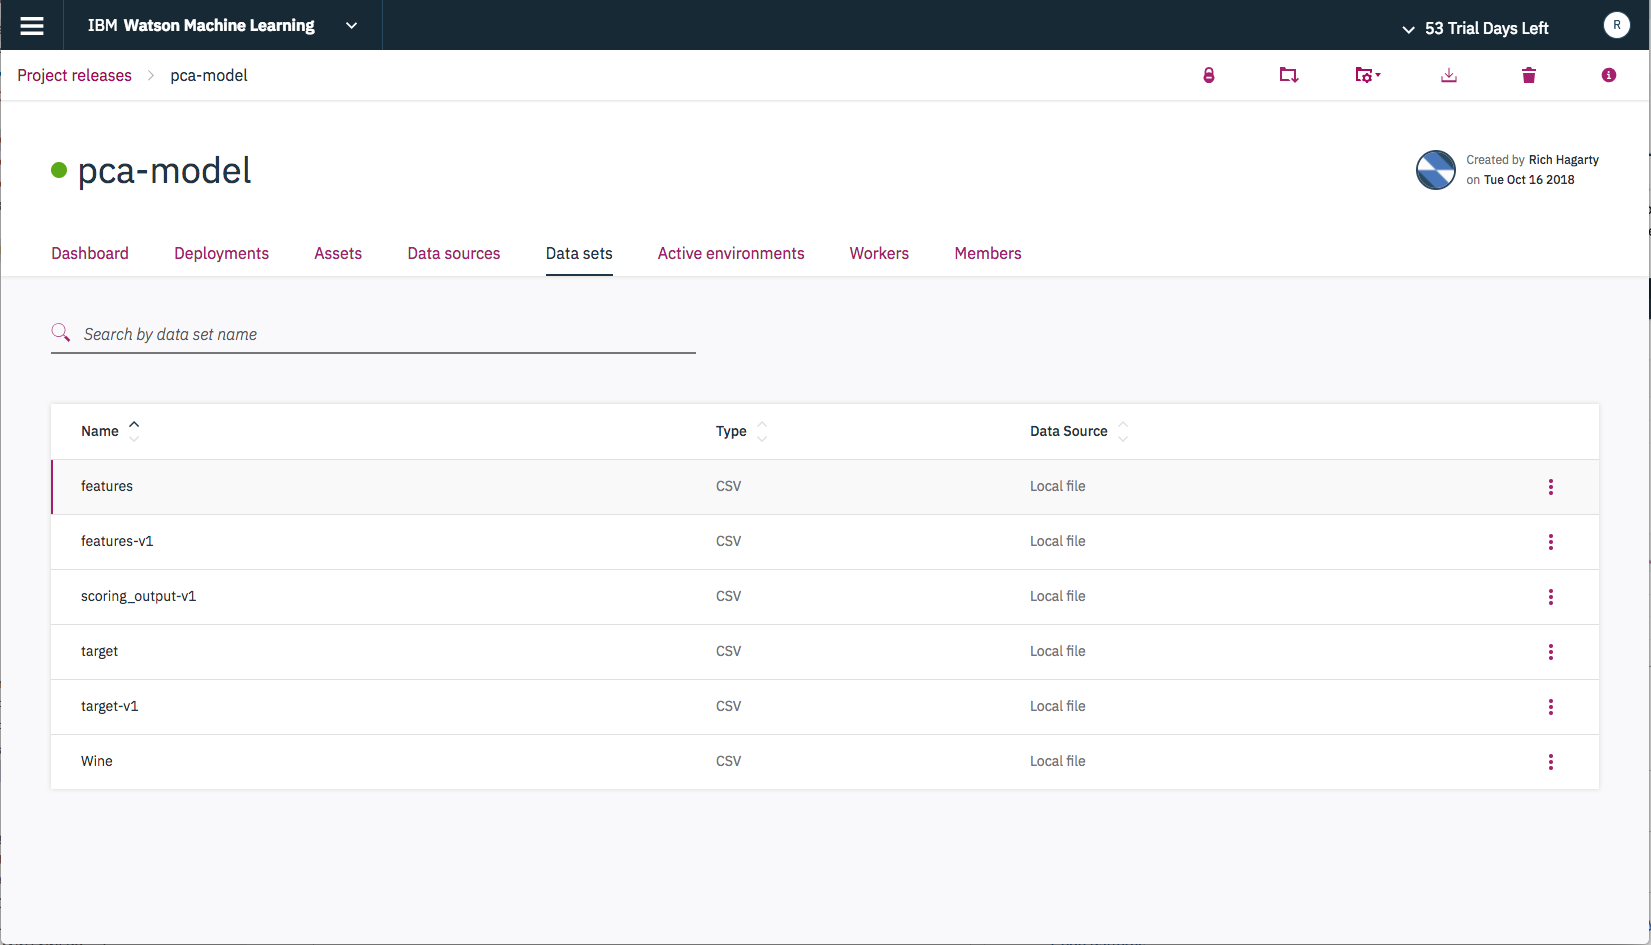Open the folder settings gear dropdown
This screenshot has height=945, width=1651.
pos(1368,75)
